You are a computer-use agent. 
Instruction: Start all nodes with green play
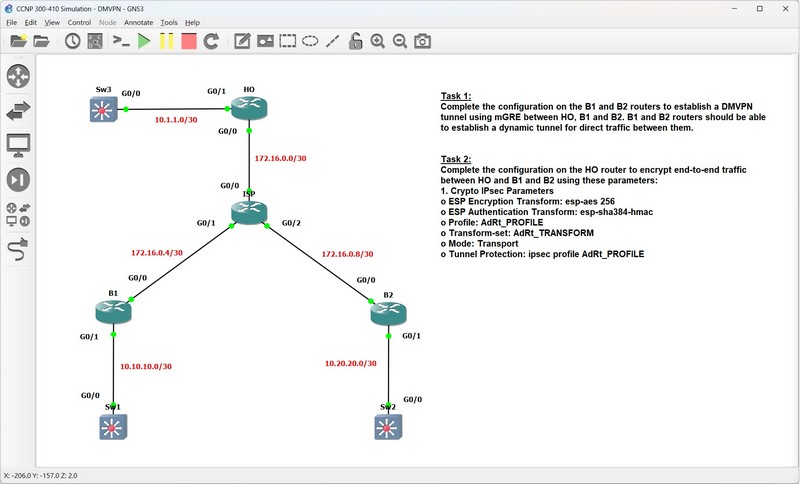tap(144, 41)
